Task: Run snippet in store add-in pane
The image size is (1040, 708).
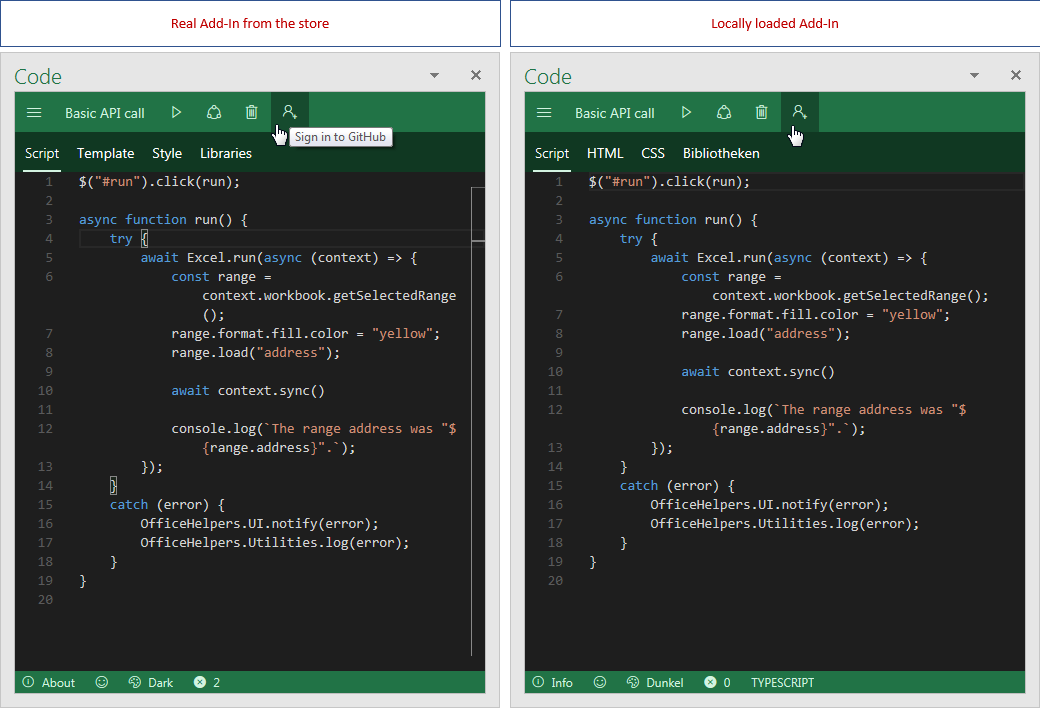Action: 176,113
